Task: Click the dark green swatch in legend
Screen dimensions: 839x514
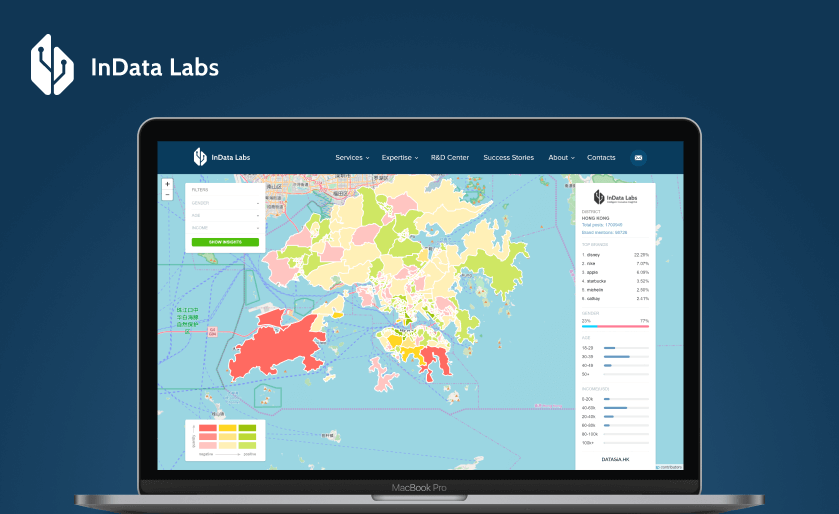Action: (247, 427)
